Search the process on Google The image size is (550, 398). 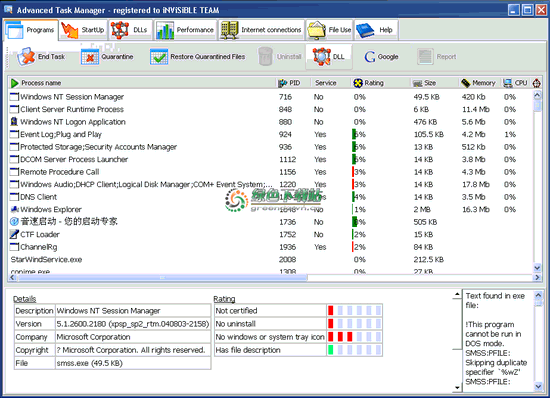381,56
